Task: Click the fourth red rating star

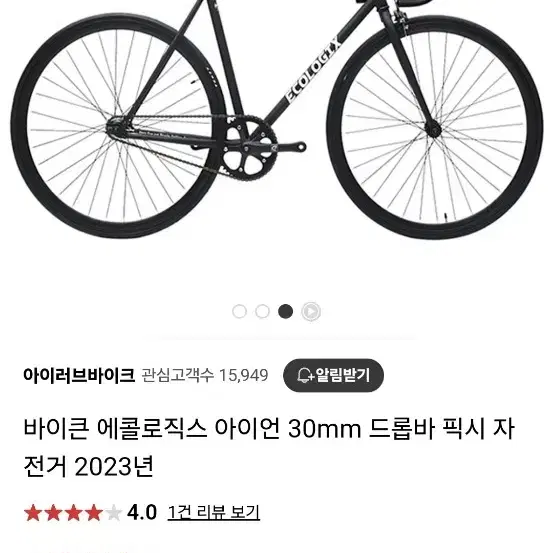Action: pyautogui.click(x=94, y=512)
